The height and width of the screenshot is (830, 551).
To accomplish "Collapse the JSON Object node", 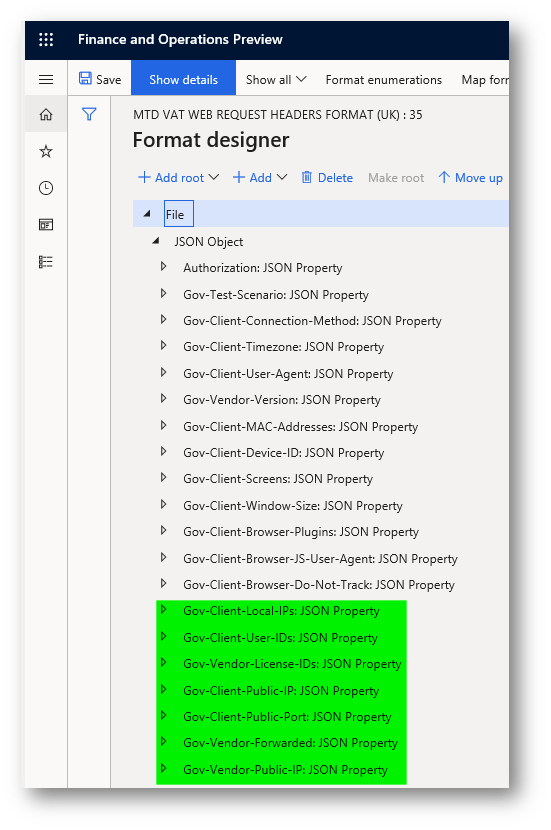I will point(156,241).
